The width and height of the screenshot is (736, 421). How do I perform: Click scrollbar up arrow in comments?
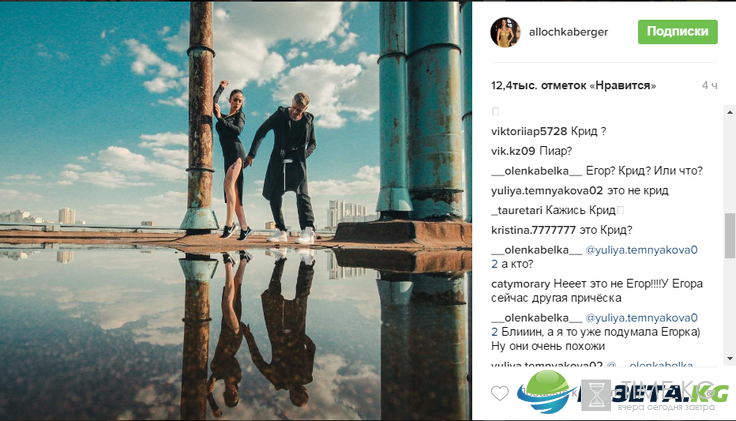[x=730, y=113]
